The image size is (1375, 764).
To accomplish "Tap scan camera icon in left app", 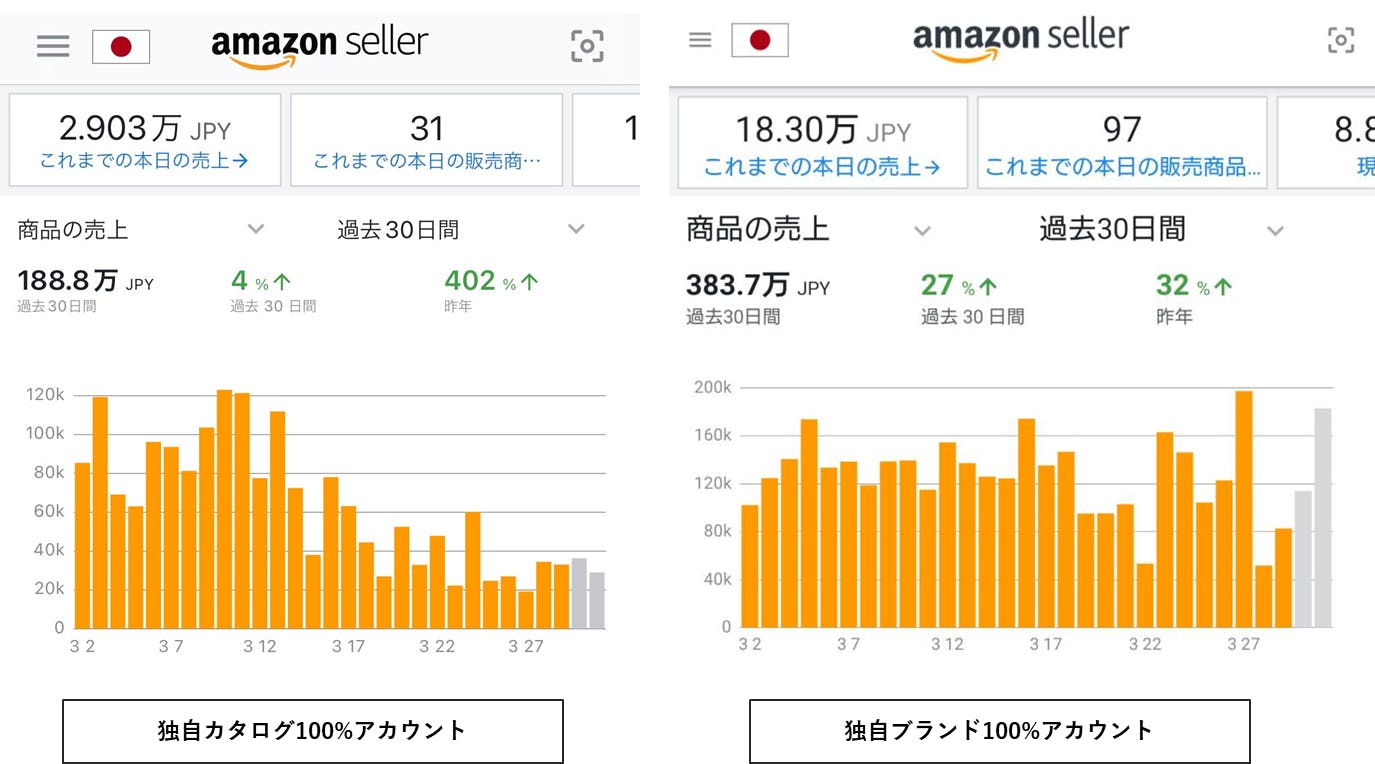I will (587, 46).
